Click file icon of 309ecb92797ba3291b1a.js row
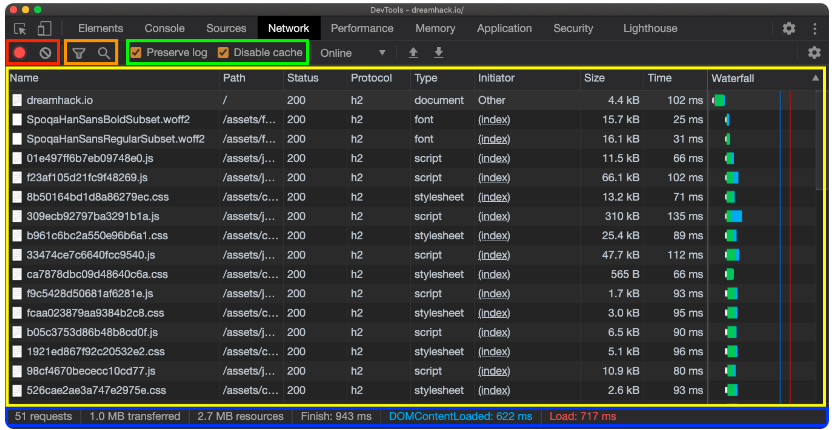This screenshot has width=835, height=430. (x=18, y=216)
